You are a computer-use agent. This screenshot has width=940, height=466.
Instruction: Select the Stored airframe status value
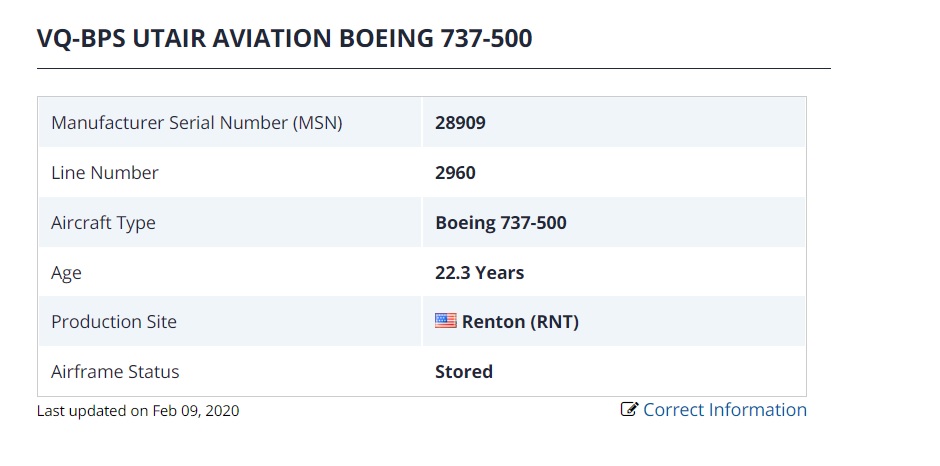[464, 372]
